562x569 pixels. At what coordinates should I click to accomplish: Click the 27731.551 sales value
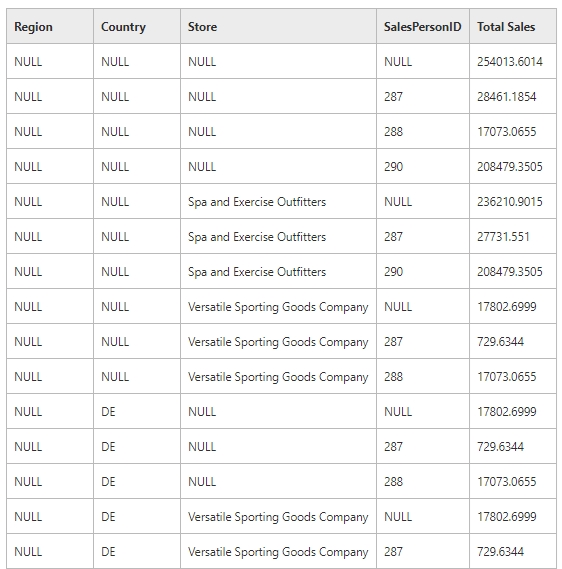tap(503, 237)
